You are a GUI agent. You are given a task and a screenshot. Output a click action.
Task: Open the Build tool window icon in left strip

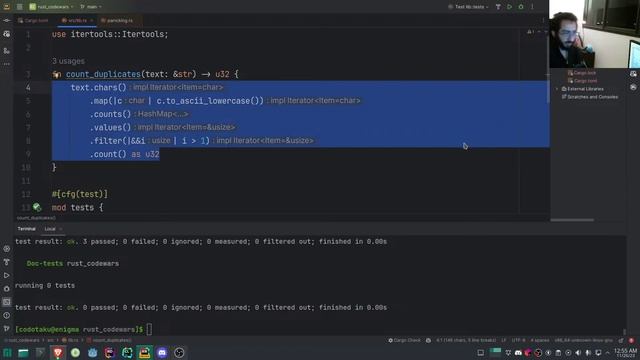[7, 262]
